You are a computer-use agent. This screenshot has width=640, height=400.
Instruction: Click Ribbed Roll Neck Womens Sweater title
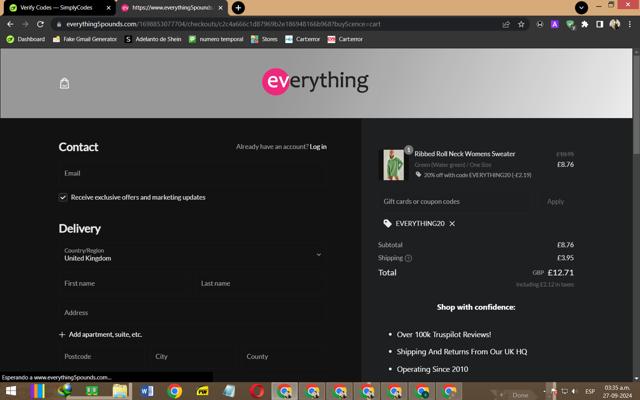[x=464, y=154]
